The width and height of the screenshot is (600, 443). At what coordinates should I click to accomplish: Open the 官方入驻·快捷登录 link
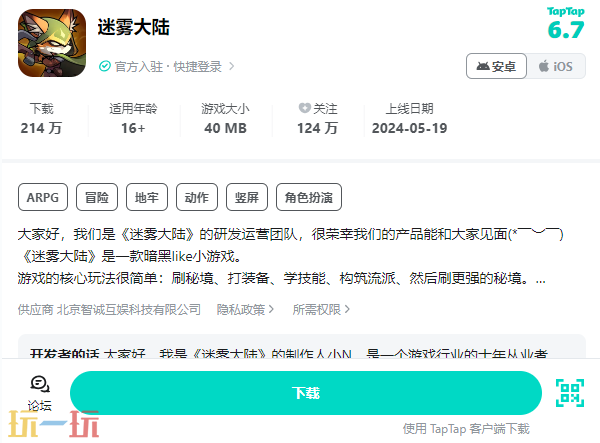pos(168,67)
